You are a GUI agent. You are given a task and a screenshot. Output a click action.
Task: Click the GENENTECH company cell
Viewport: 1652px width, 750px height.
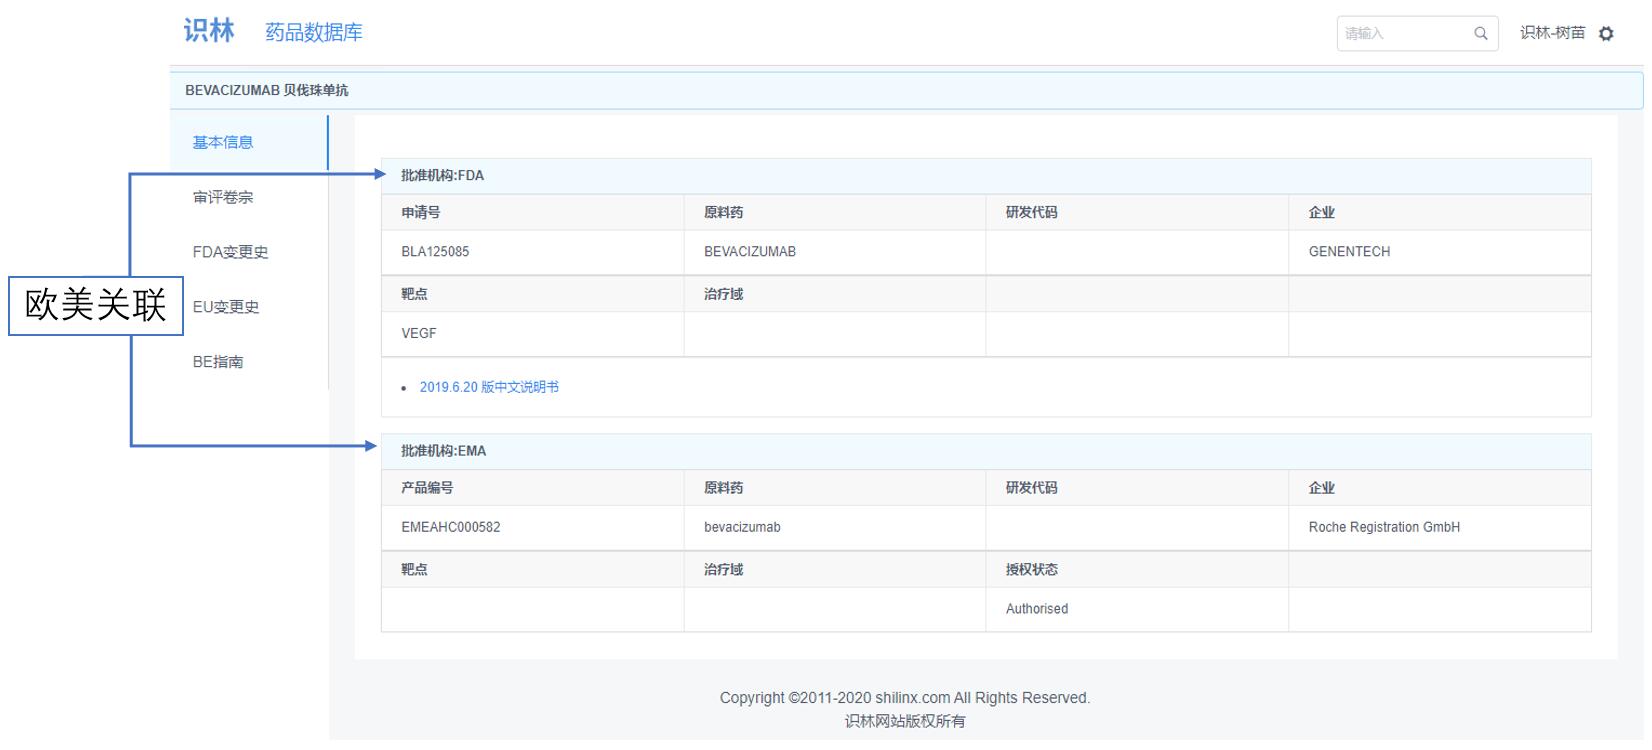[1349, 252]
